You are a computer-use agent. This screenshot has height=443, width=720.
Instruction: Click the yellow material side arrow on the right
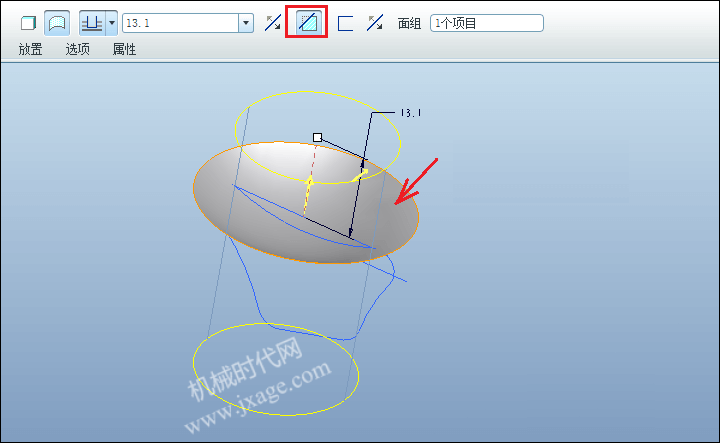pyautogui.click(x=360, y=175)
